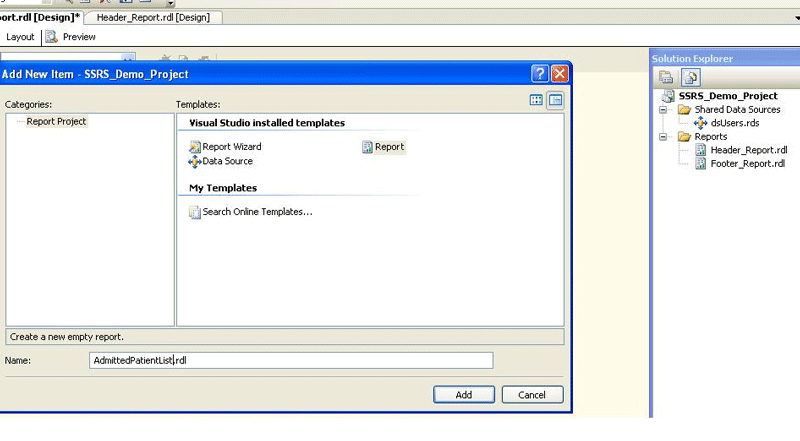The width and height of the screenshot is (800, 441).
Task: Select the Report template
Action: (x=384, y=147)
